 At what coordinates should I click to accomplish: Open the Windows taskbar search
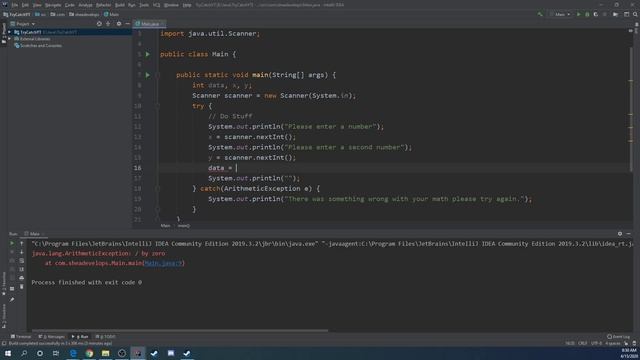click(24, 353)
